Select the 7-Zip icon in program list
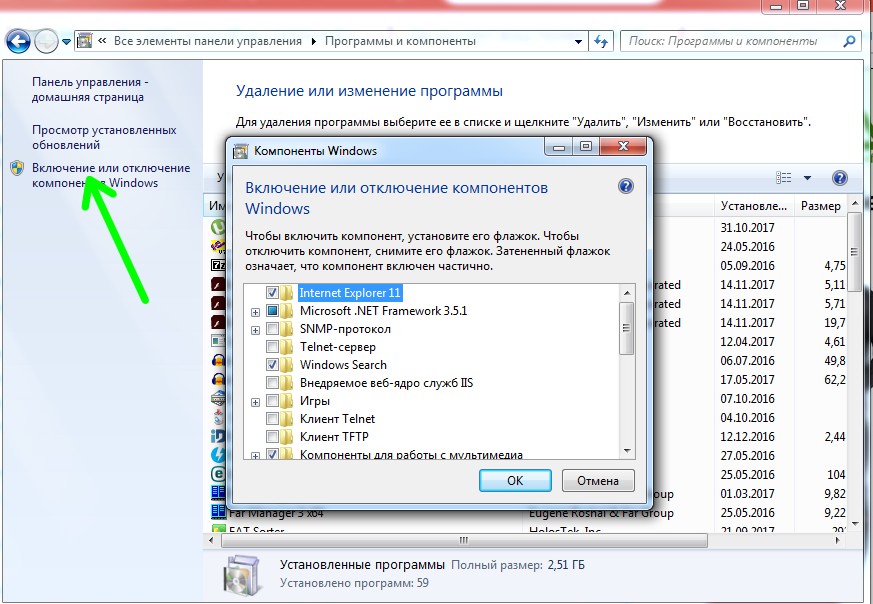Screen dimensions: 873x604 coord(218,265)
